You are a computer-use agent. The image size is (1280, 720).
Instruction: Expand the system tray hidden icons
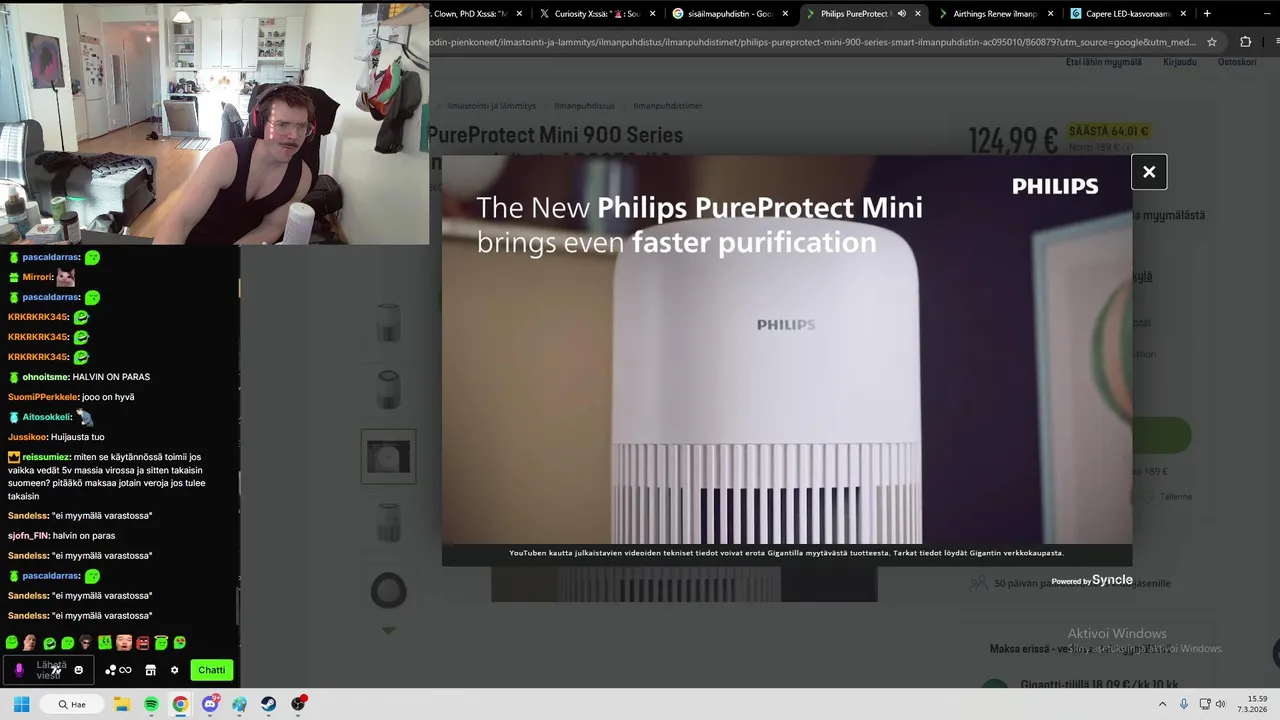[x=1162, y=704]
